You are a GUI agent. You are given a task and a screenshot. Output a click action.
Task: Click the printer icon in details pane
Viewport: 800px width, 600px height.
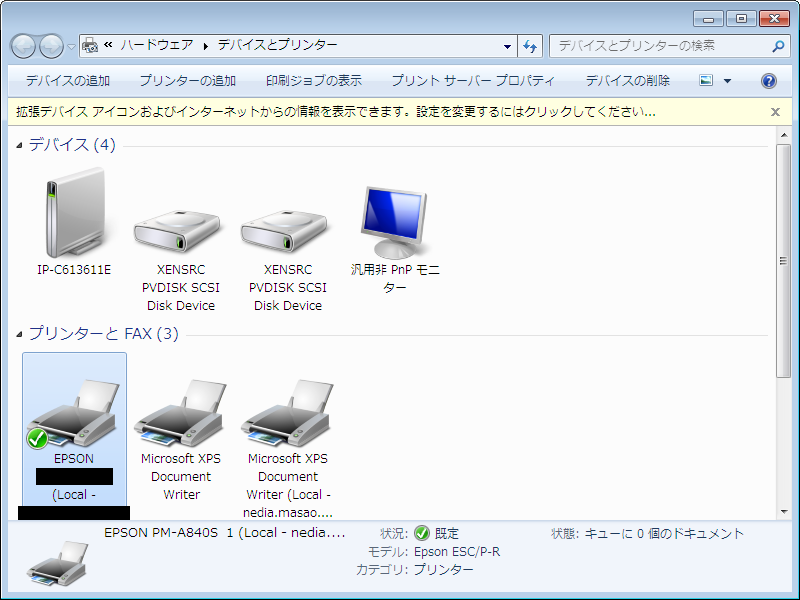[x=57, y=563]
